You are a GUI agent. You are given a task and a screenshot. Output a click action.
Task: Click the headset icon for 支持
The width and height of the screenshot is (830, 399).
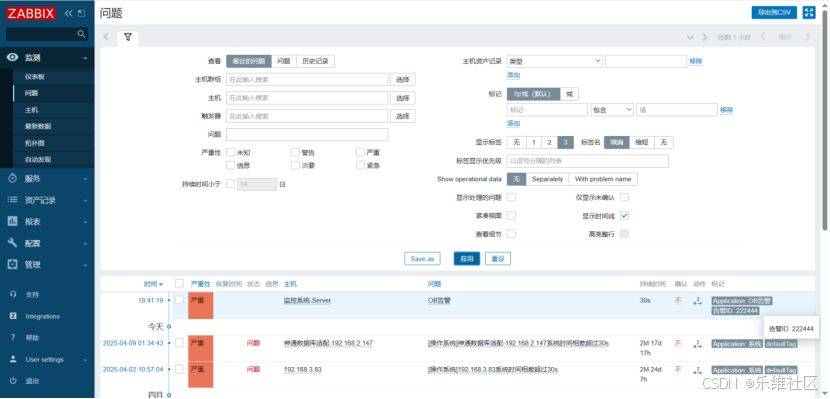[13, 295]
